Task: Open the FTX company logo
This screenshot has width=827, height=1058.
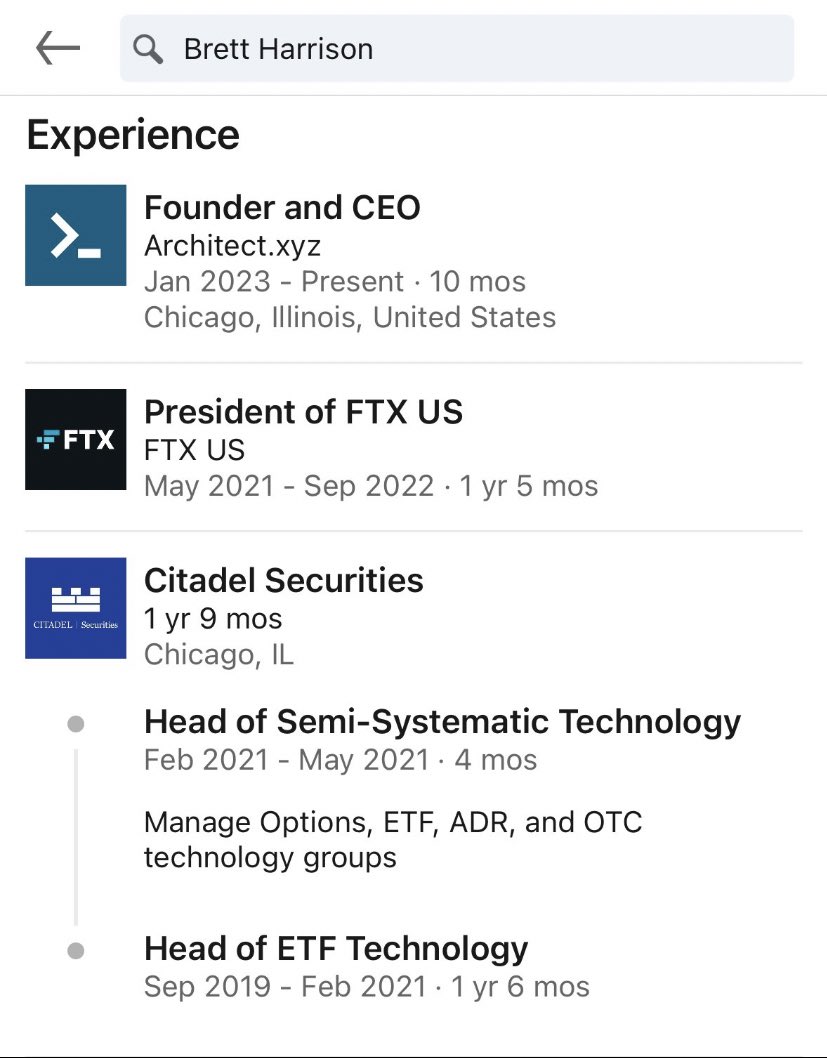Action: [x=76, y=439]
